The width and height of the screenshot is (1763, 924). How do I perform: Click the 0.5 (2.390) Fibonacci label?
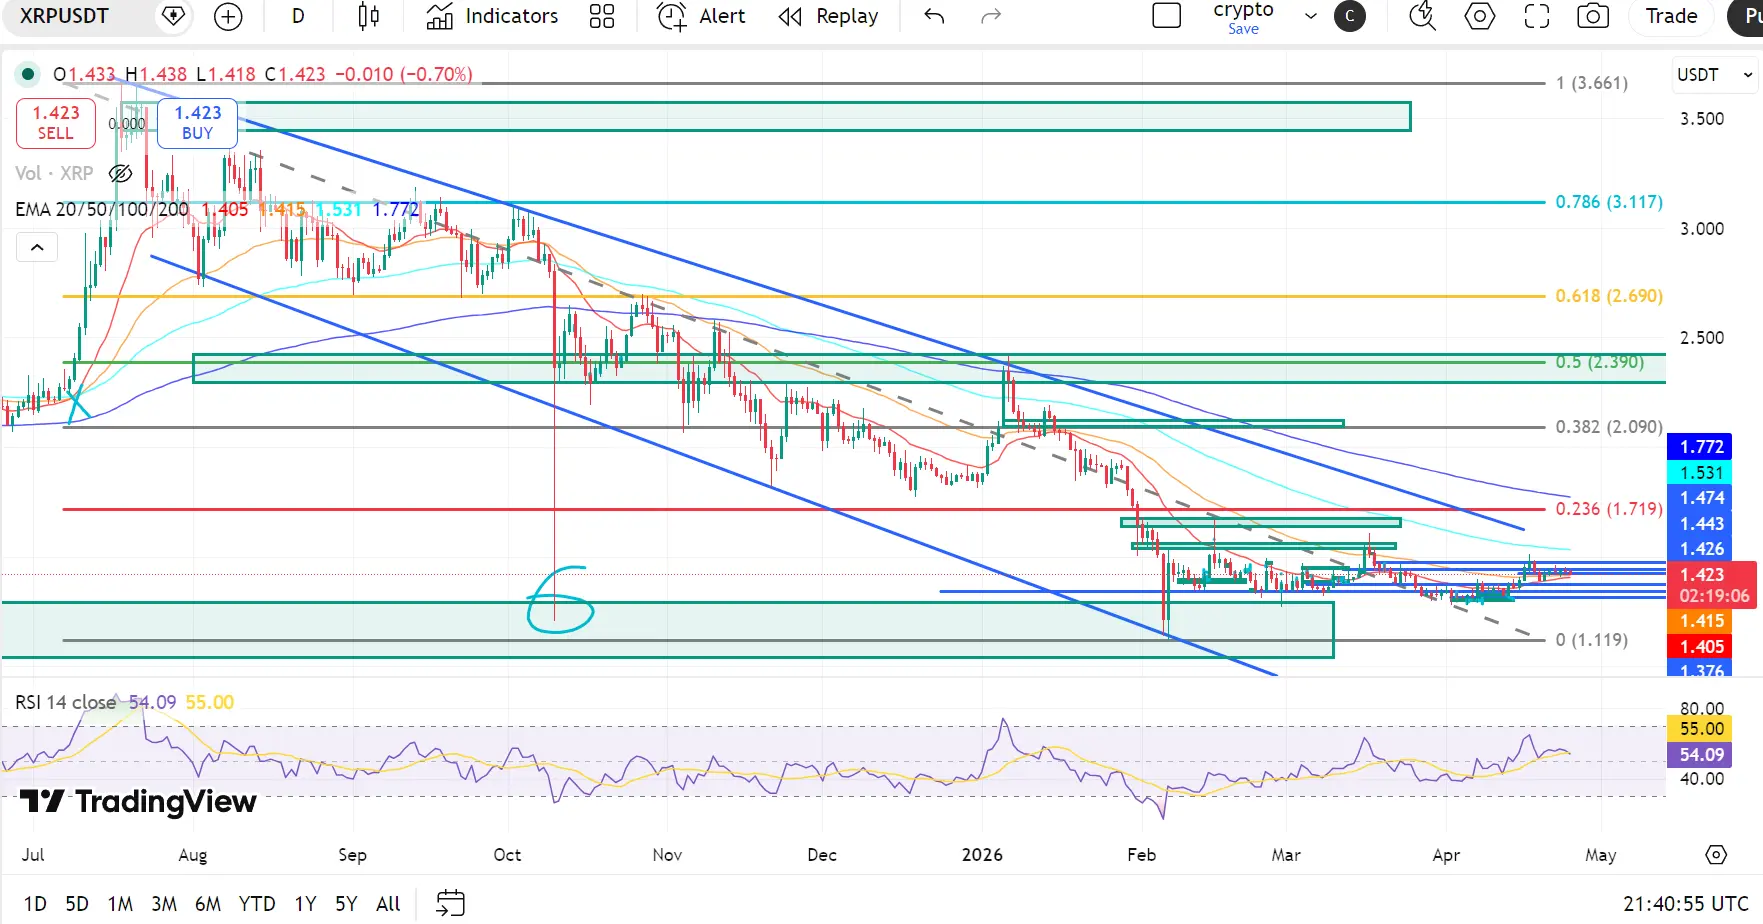[x=1599, y=362]
